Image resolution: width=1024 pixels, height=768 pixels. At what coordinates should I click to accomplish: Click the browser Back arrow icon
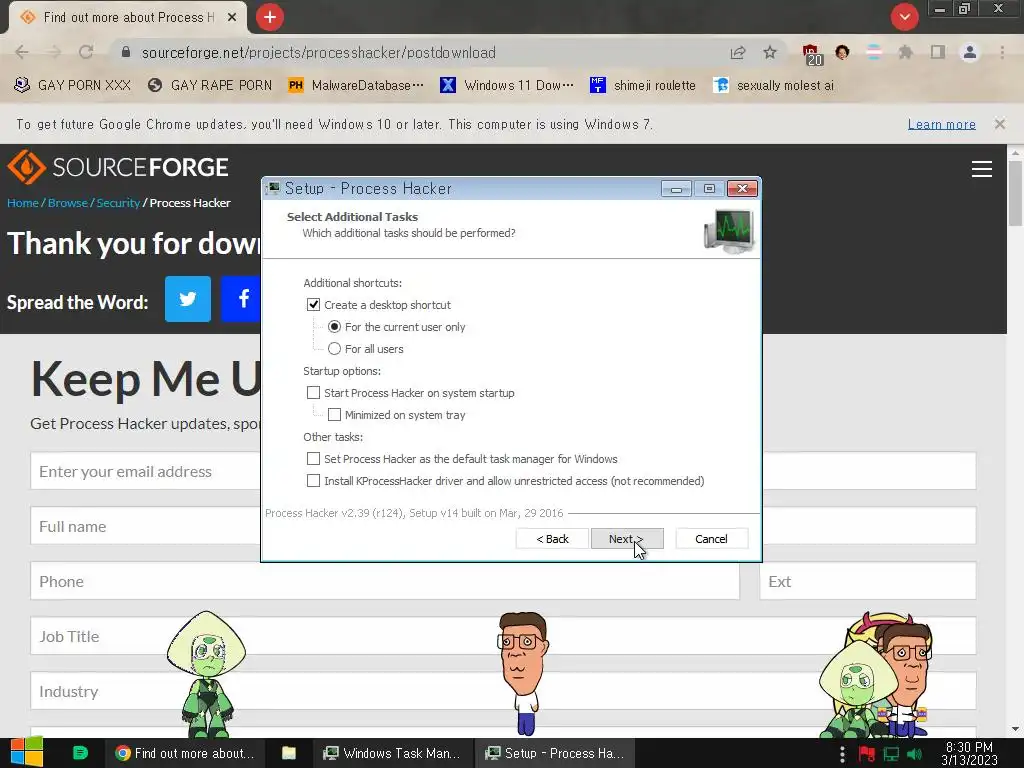coord(22,52)
